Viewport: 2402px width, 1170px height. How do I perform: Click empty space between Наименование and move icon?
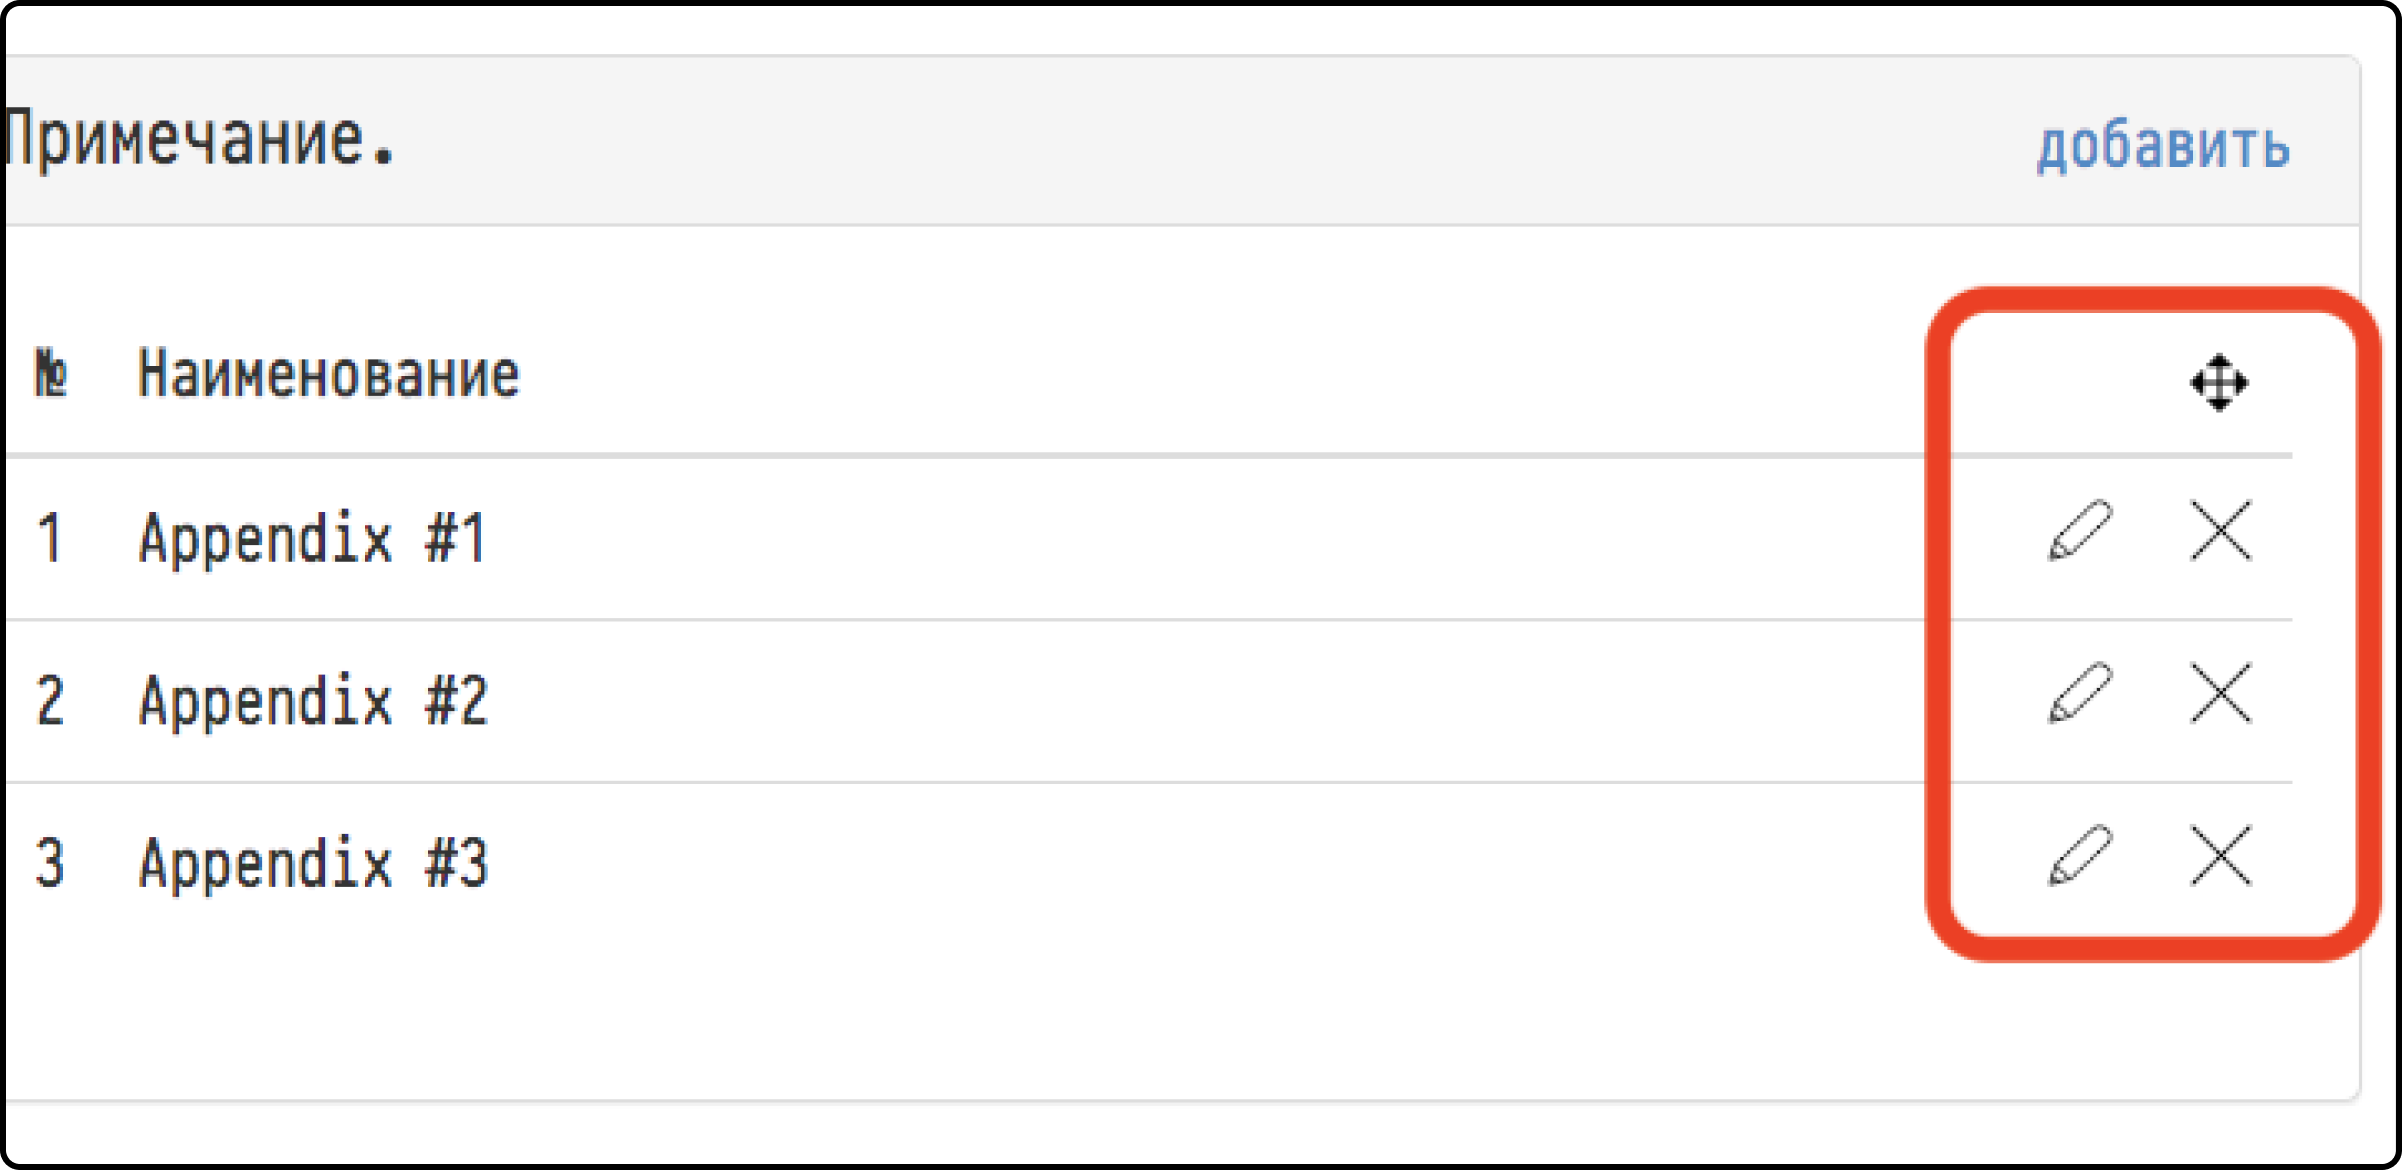click(1200, 376)
